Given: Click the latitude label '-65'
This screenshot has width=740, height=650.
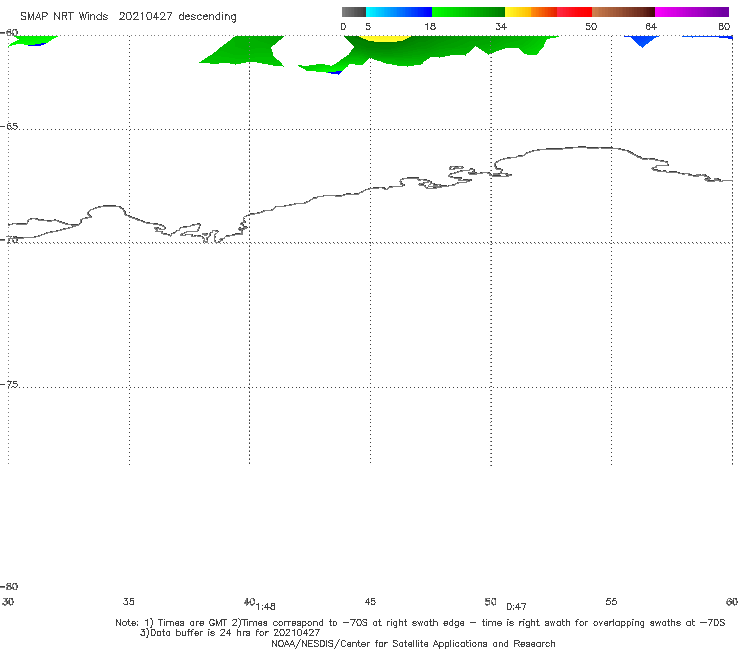Looking at the screenshot, I should click(9, 127).
